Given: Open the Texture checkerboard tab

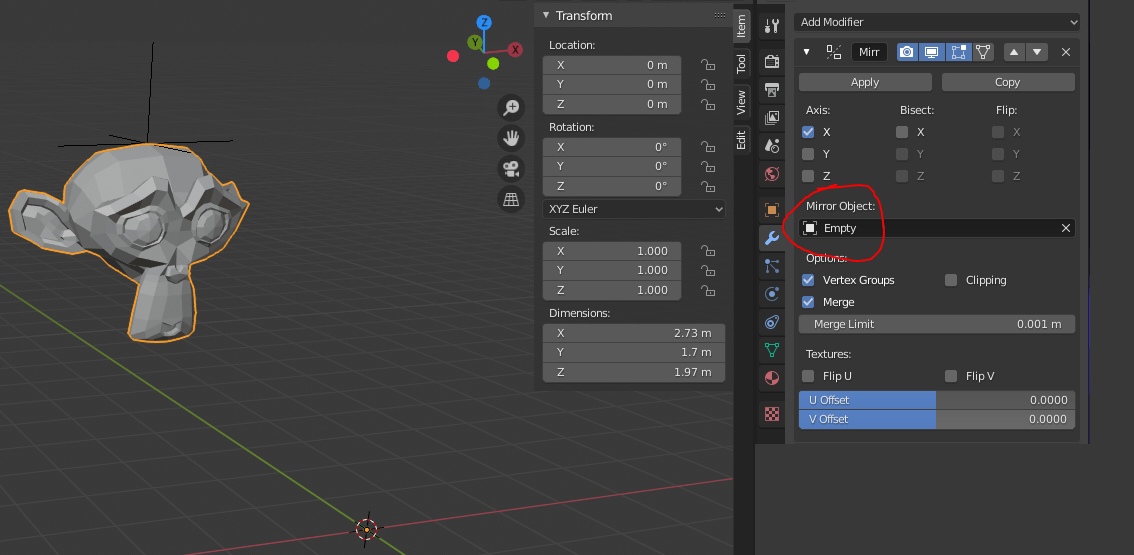Looking at the screenshot, I should coord(772,414).
